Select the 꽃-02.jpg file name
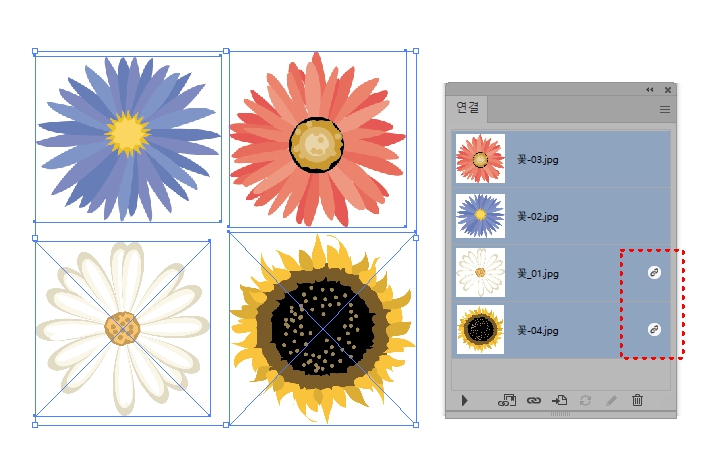723x460 pixels. (538, 216)
